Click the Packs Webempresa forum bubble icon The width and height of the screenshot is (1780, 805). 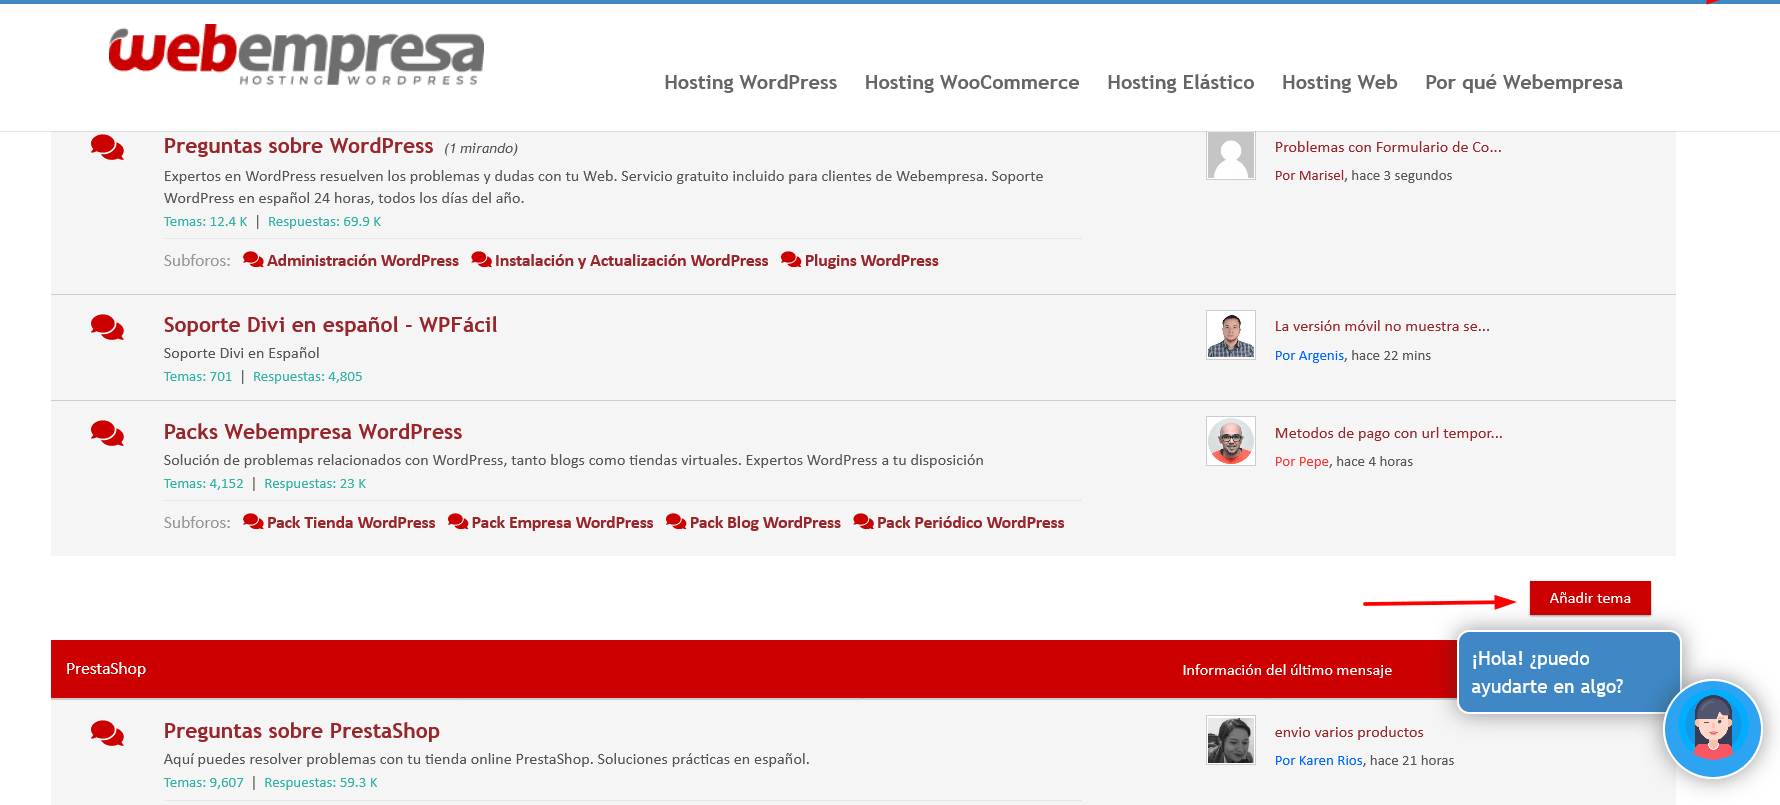coord(107,433)
